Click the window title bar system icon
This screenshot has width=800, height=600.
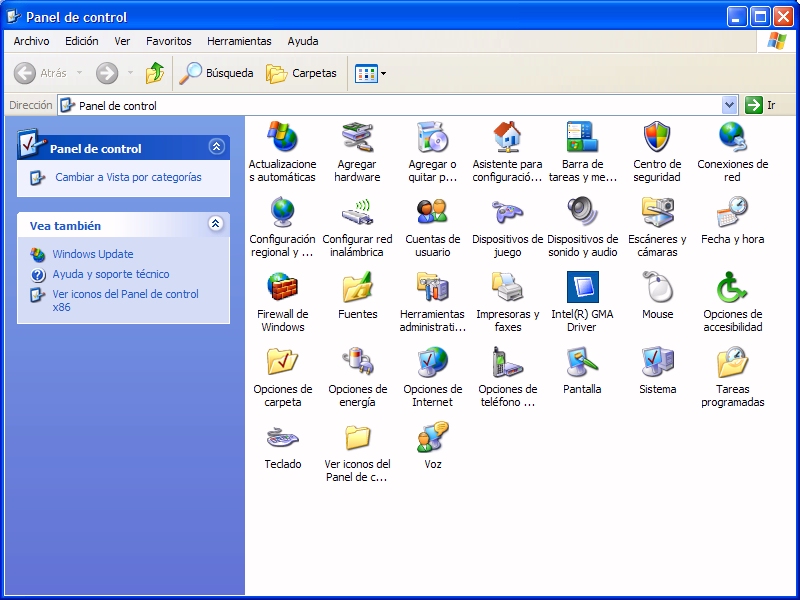click(13, 17)
